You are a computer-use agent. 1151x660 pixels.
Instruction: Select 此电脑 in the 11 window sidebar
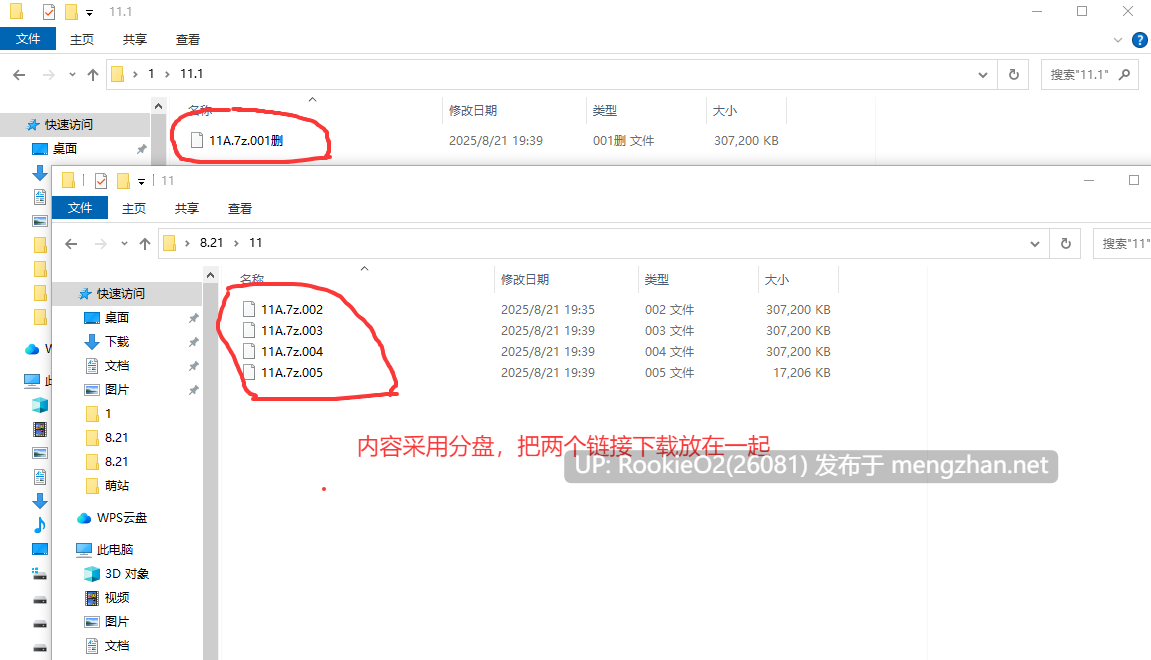115,549
